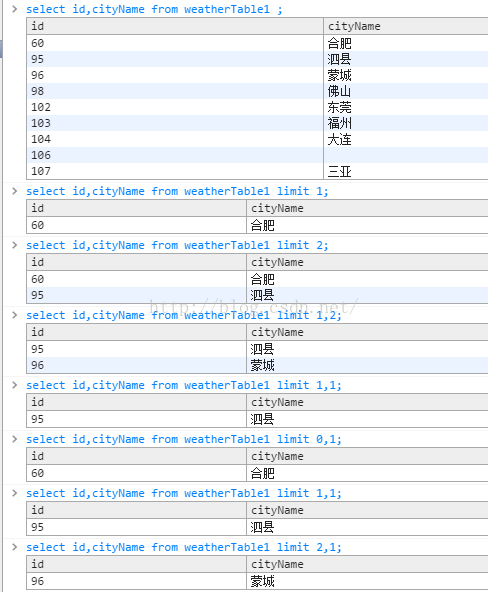The height and width of the screenshot is (592, 488).
Task: Click the chevron next to the 'limit 2;' query
Action: coord(15,245)
